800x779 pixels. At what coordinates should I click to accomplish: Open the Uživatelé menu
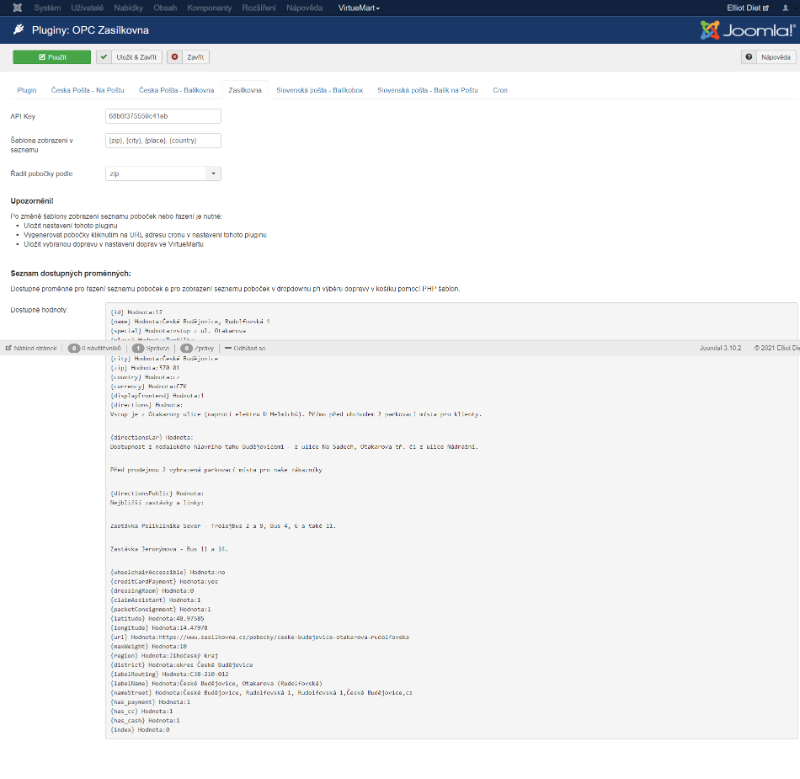pos(87,8)
